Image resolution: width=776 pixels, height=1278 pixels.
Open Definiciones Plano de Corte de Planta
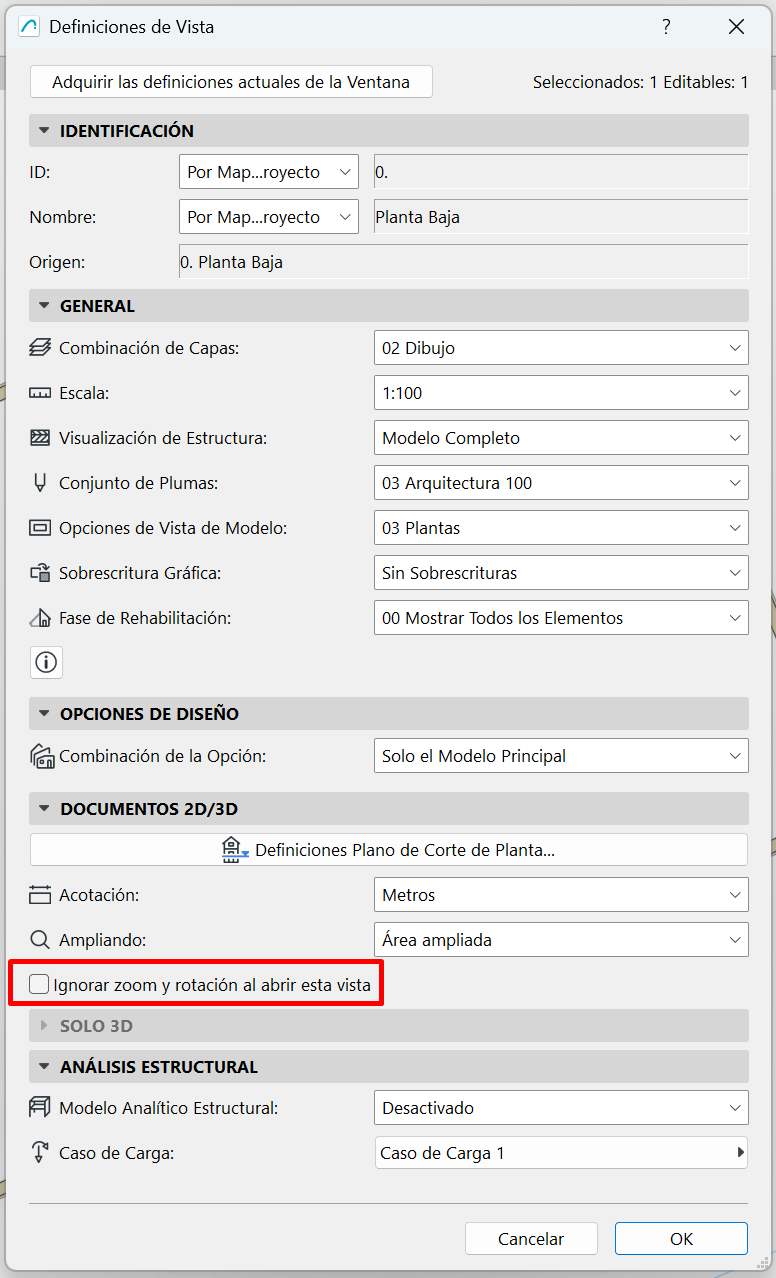pos(388,849)
